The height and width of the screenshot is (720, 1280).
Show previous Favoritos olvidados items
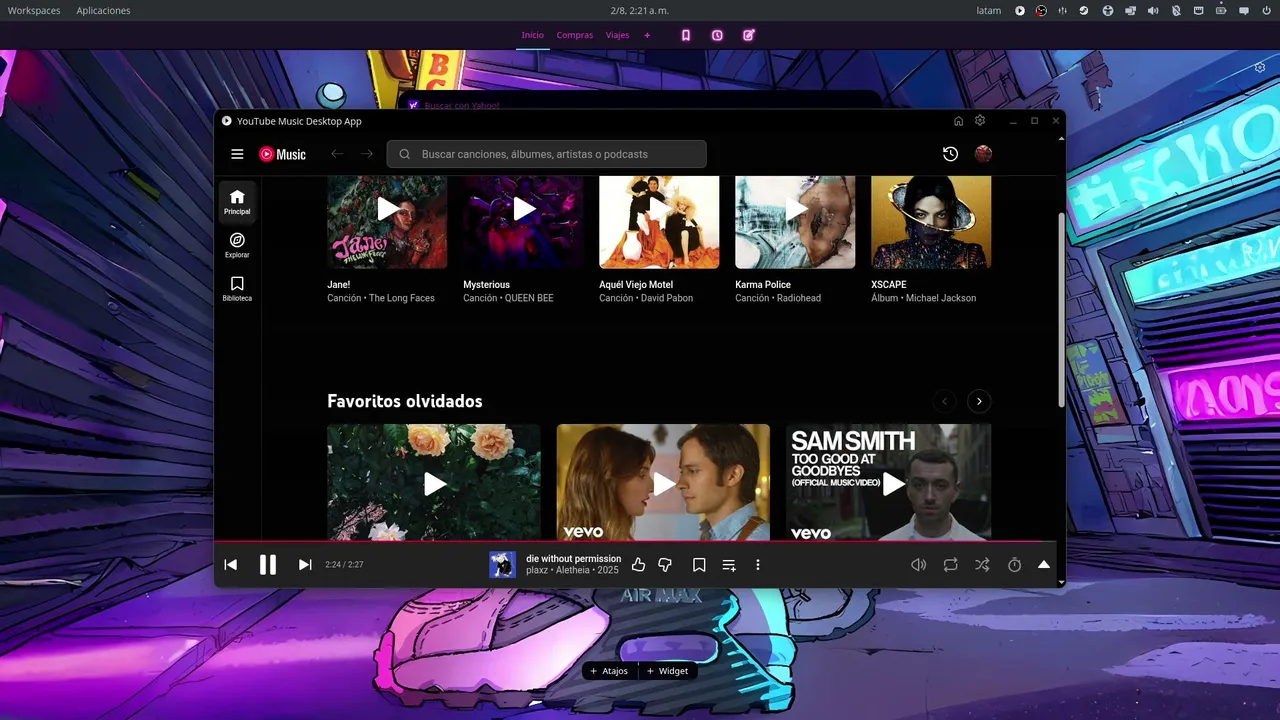(x=944, y=401)
